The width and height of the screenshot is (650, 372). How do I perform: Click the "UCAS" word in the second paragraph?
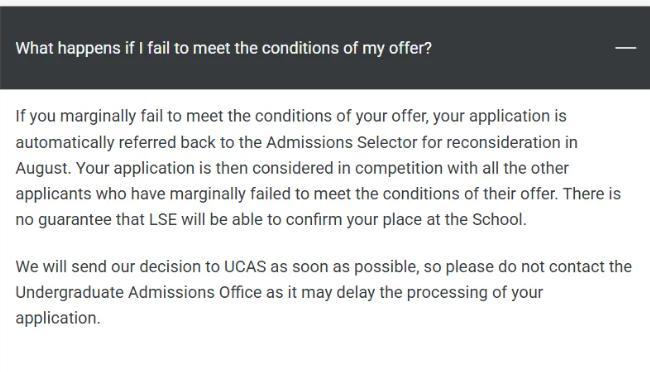pyautogui.click(x=245, y=267)
